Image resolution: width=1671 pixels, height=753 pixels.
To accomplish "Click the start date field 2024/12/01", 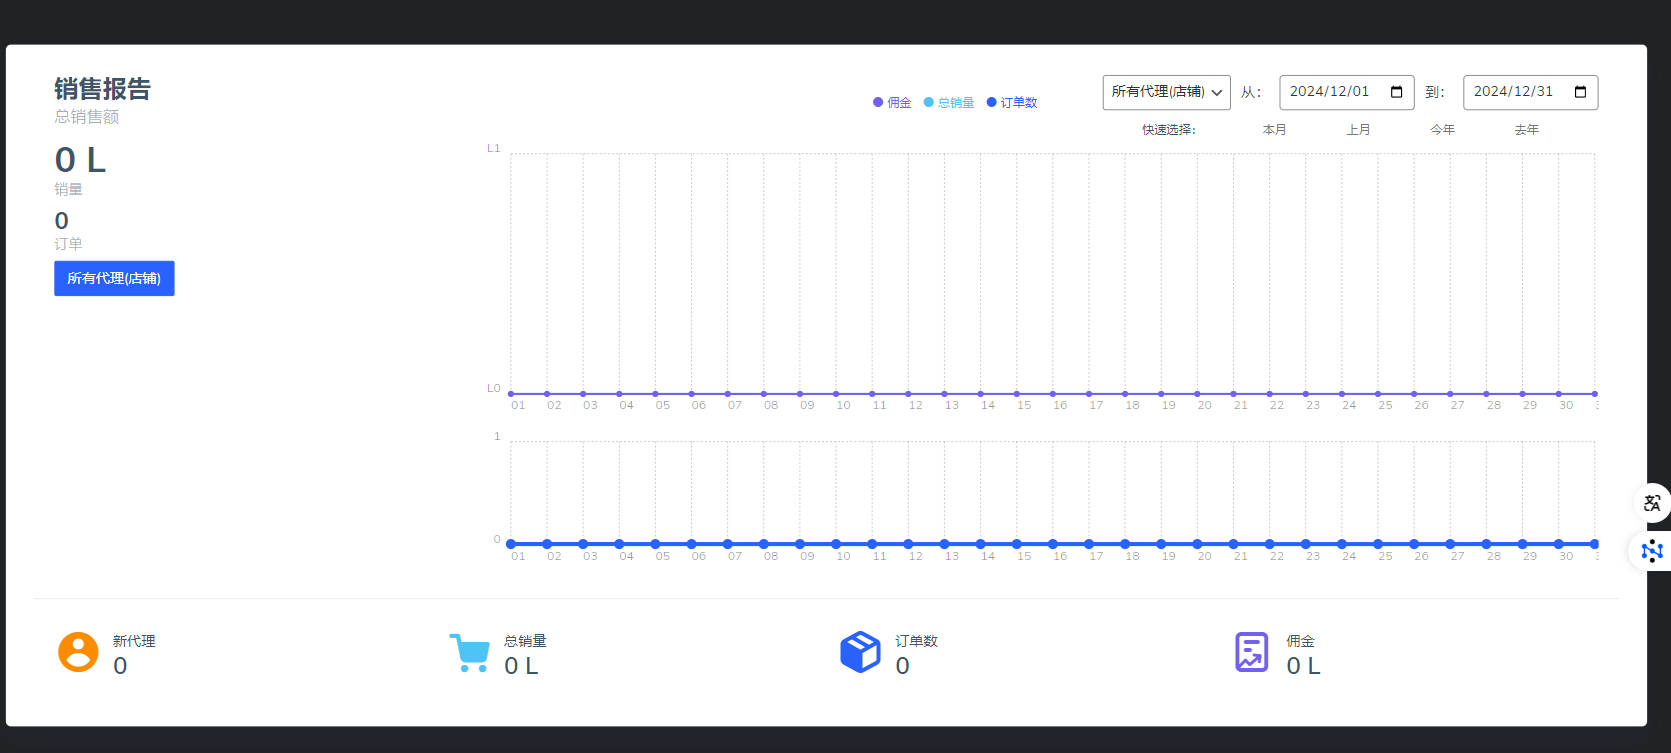I will click(x=1346, y=92).
